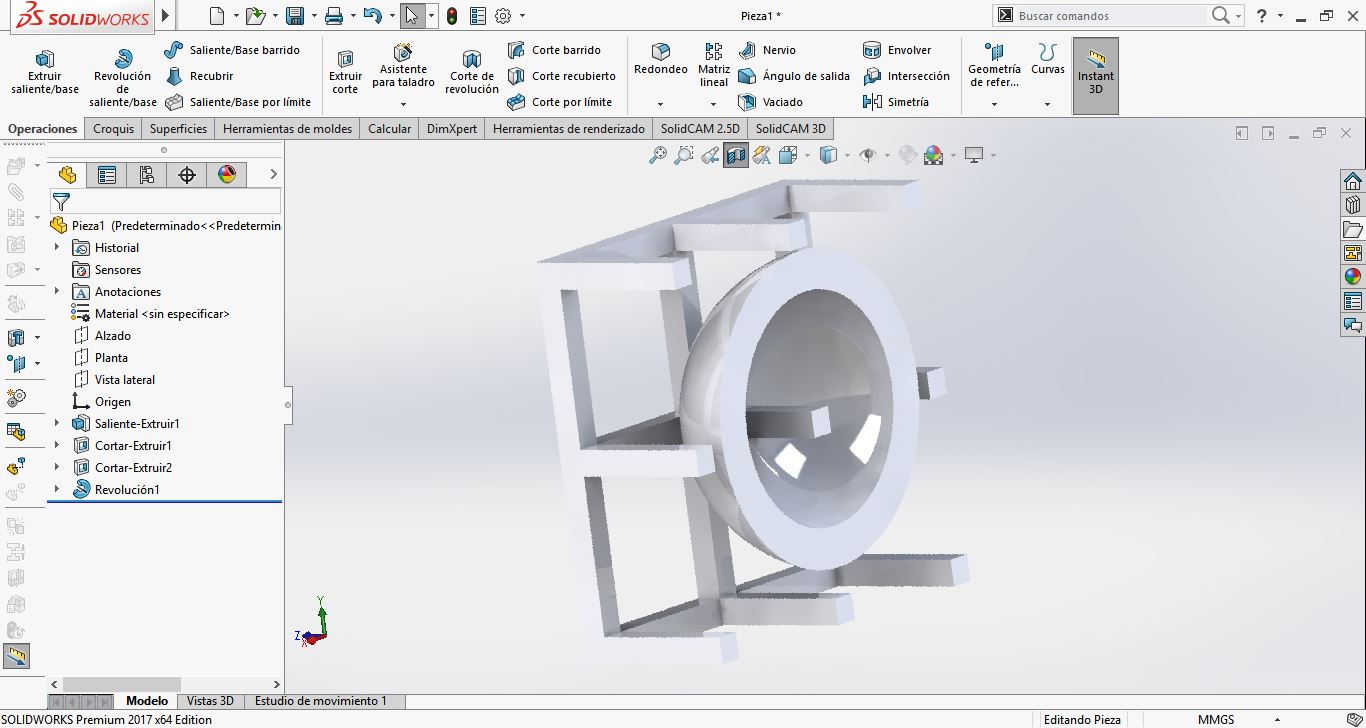Switch to the Croquis tab
Viewport: 1366px width, 728px height.
tap(113, 129)
